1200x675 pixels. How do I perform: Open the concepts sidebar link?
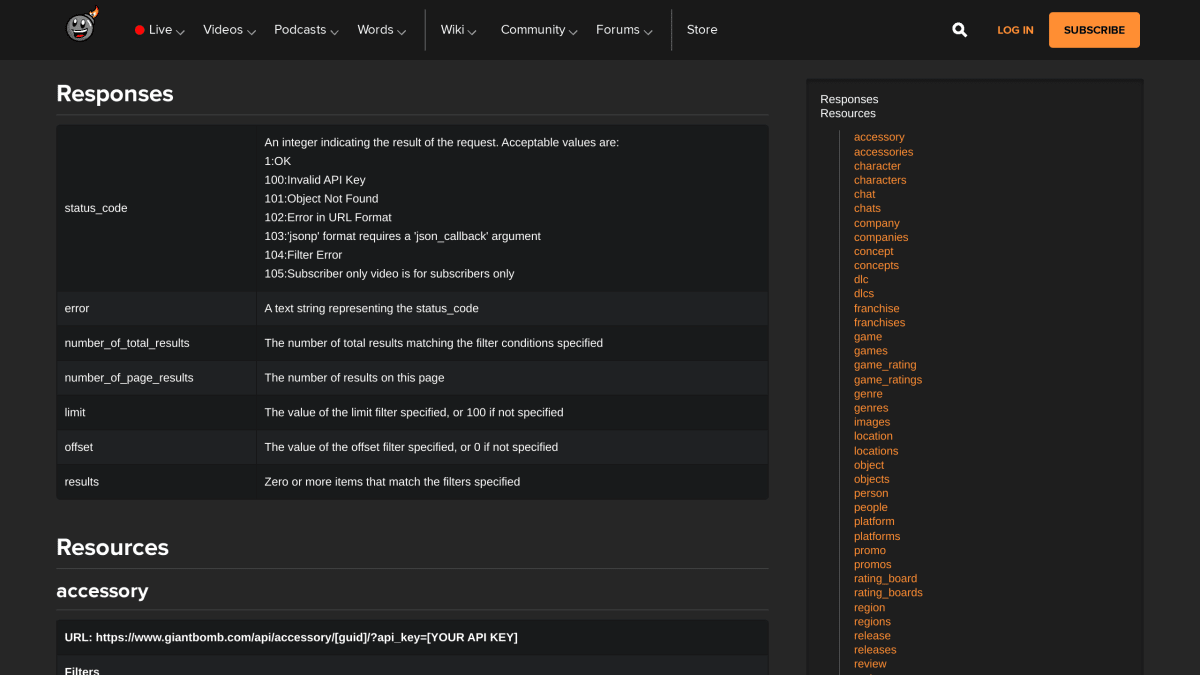click(876, 265)
